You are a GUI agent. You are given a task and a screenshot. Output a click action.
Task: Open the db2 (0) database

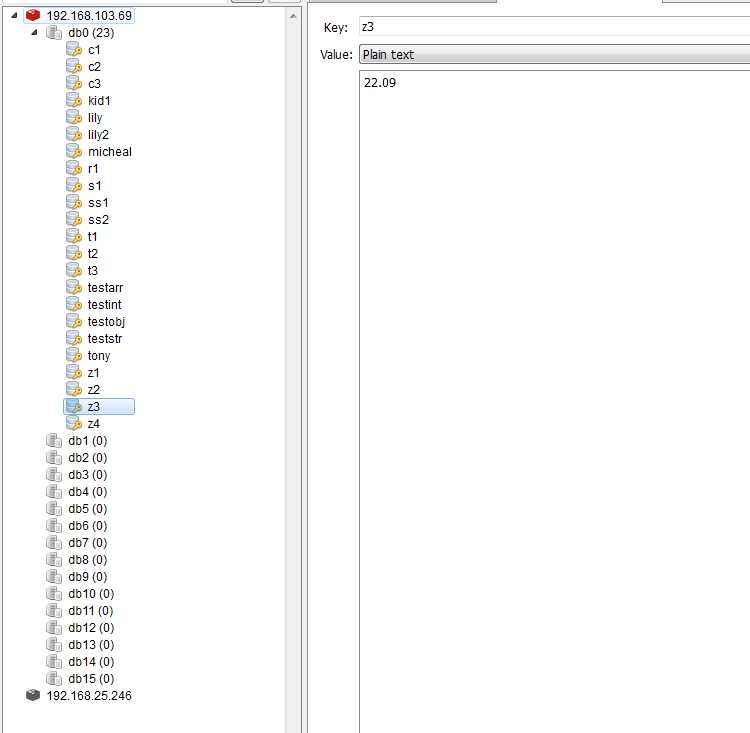pos(88,457)
